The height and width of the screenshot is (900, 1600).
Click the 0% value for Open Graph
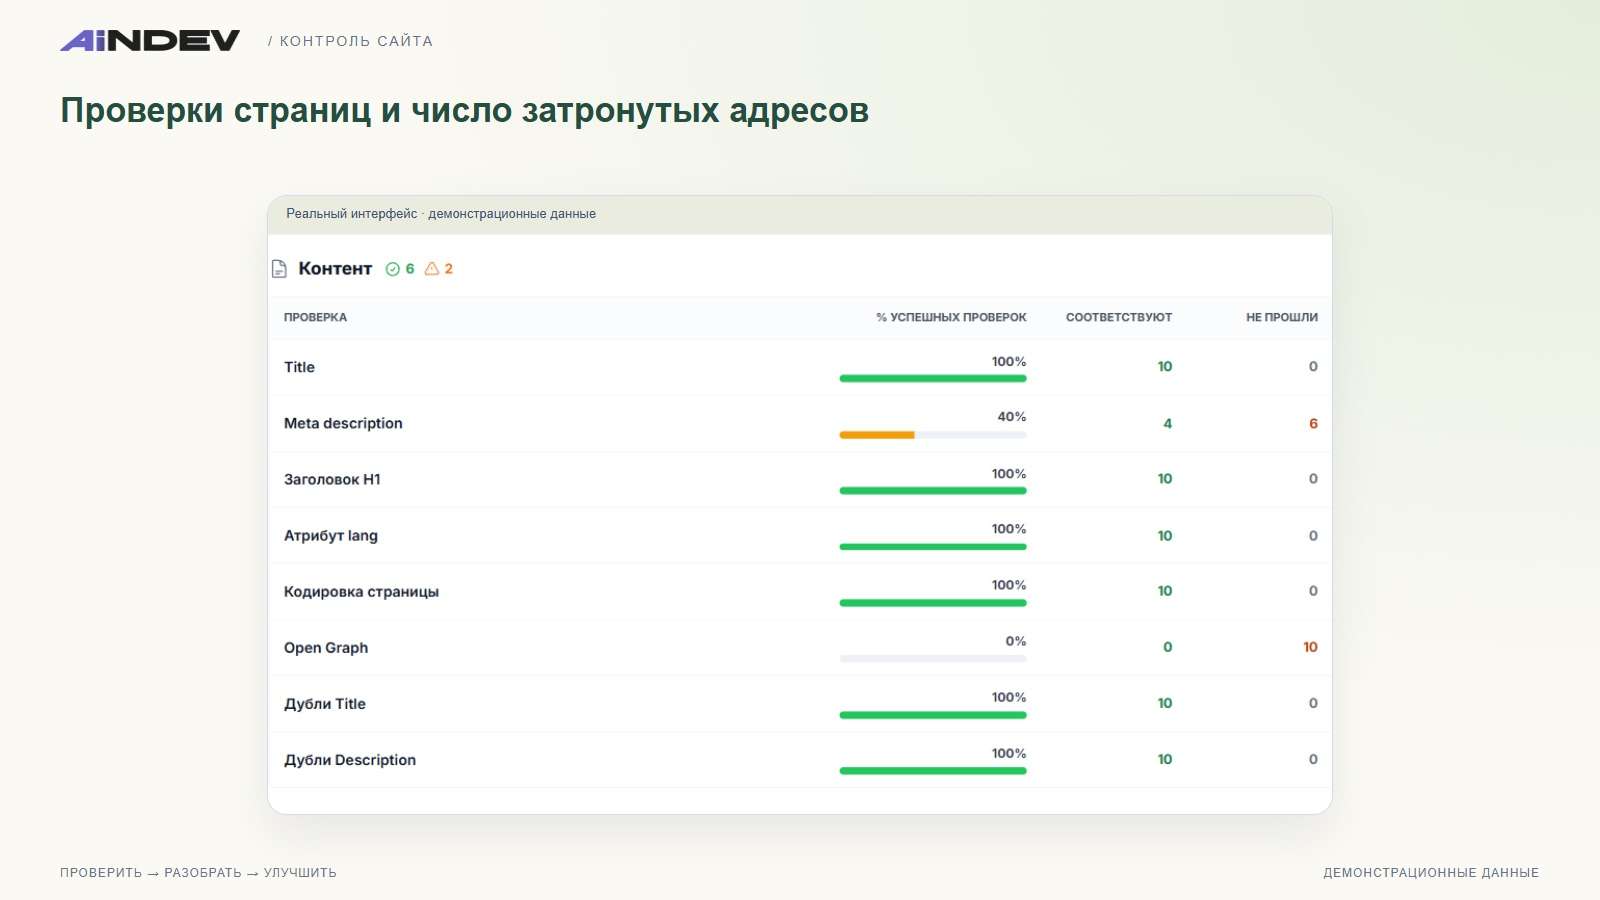tap(1016, 641)
